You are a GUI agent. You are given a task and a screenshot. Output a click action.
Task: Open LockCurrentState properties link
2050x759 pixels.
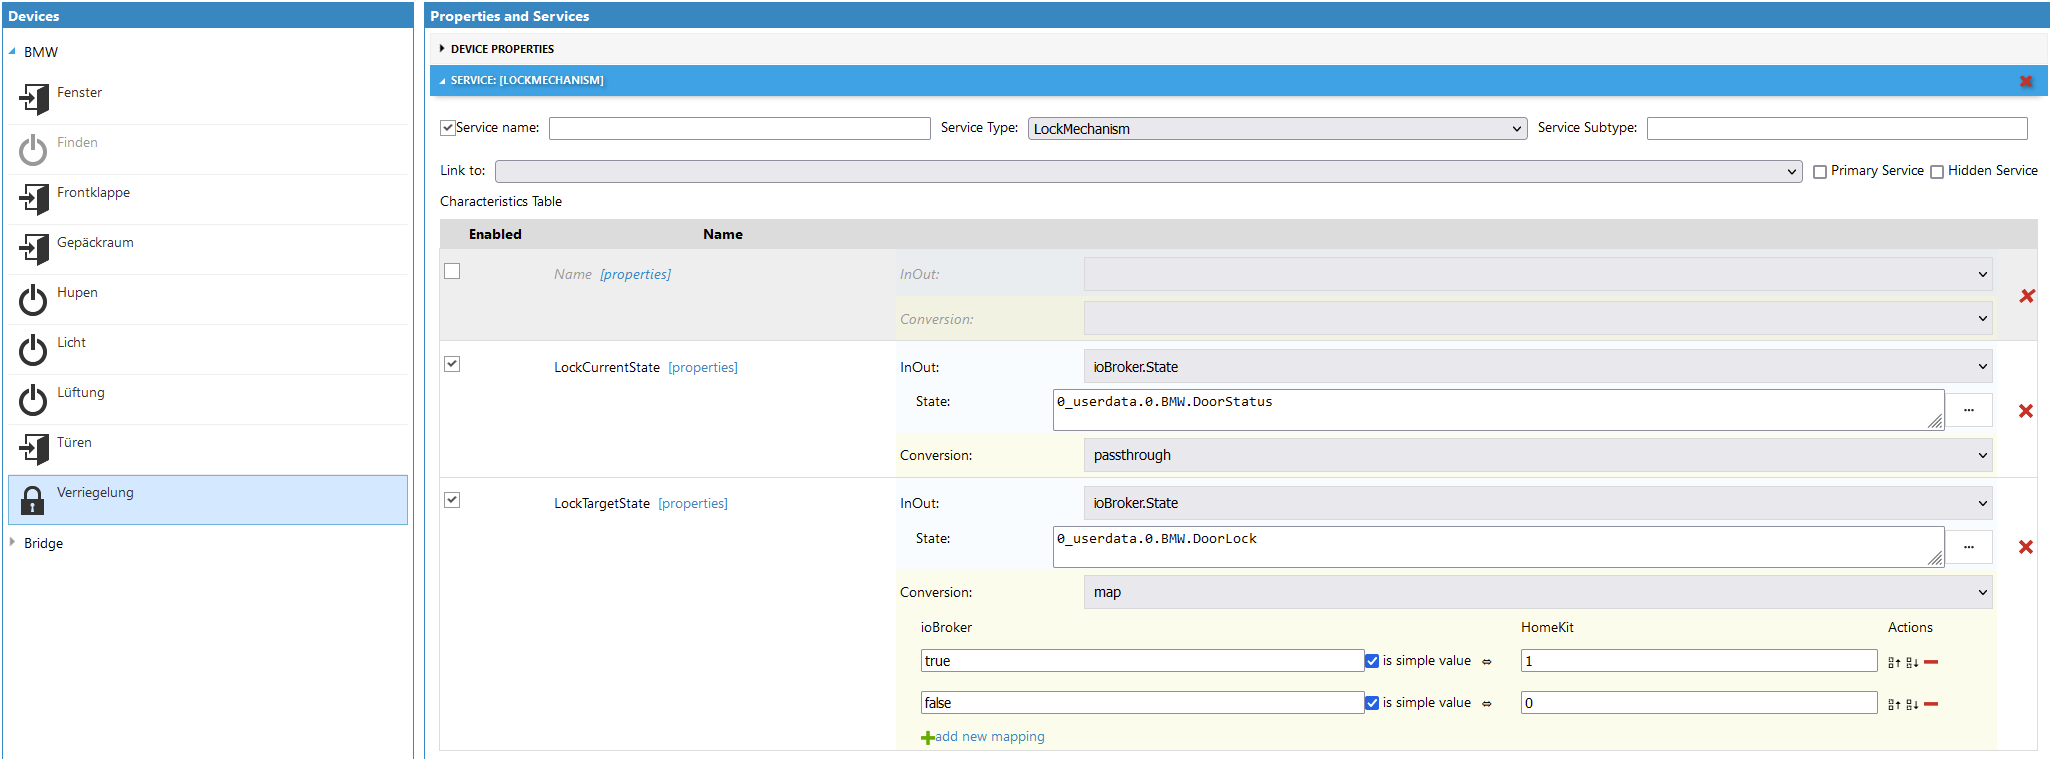coord(703,368)
